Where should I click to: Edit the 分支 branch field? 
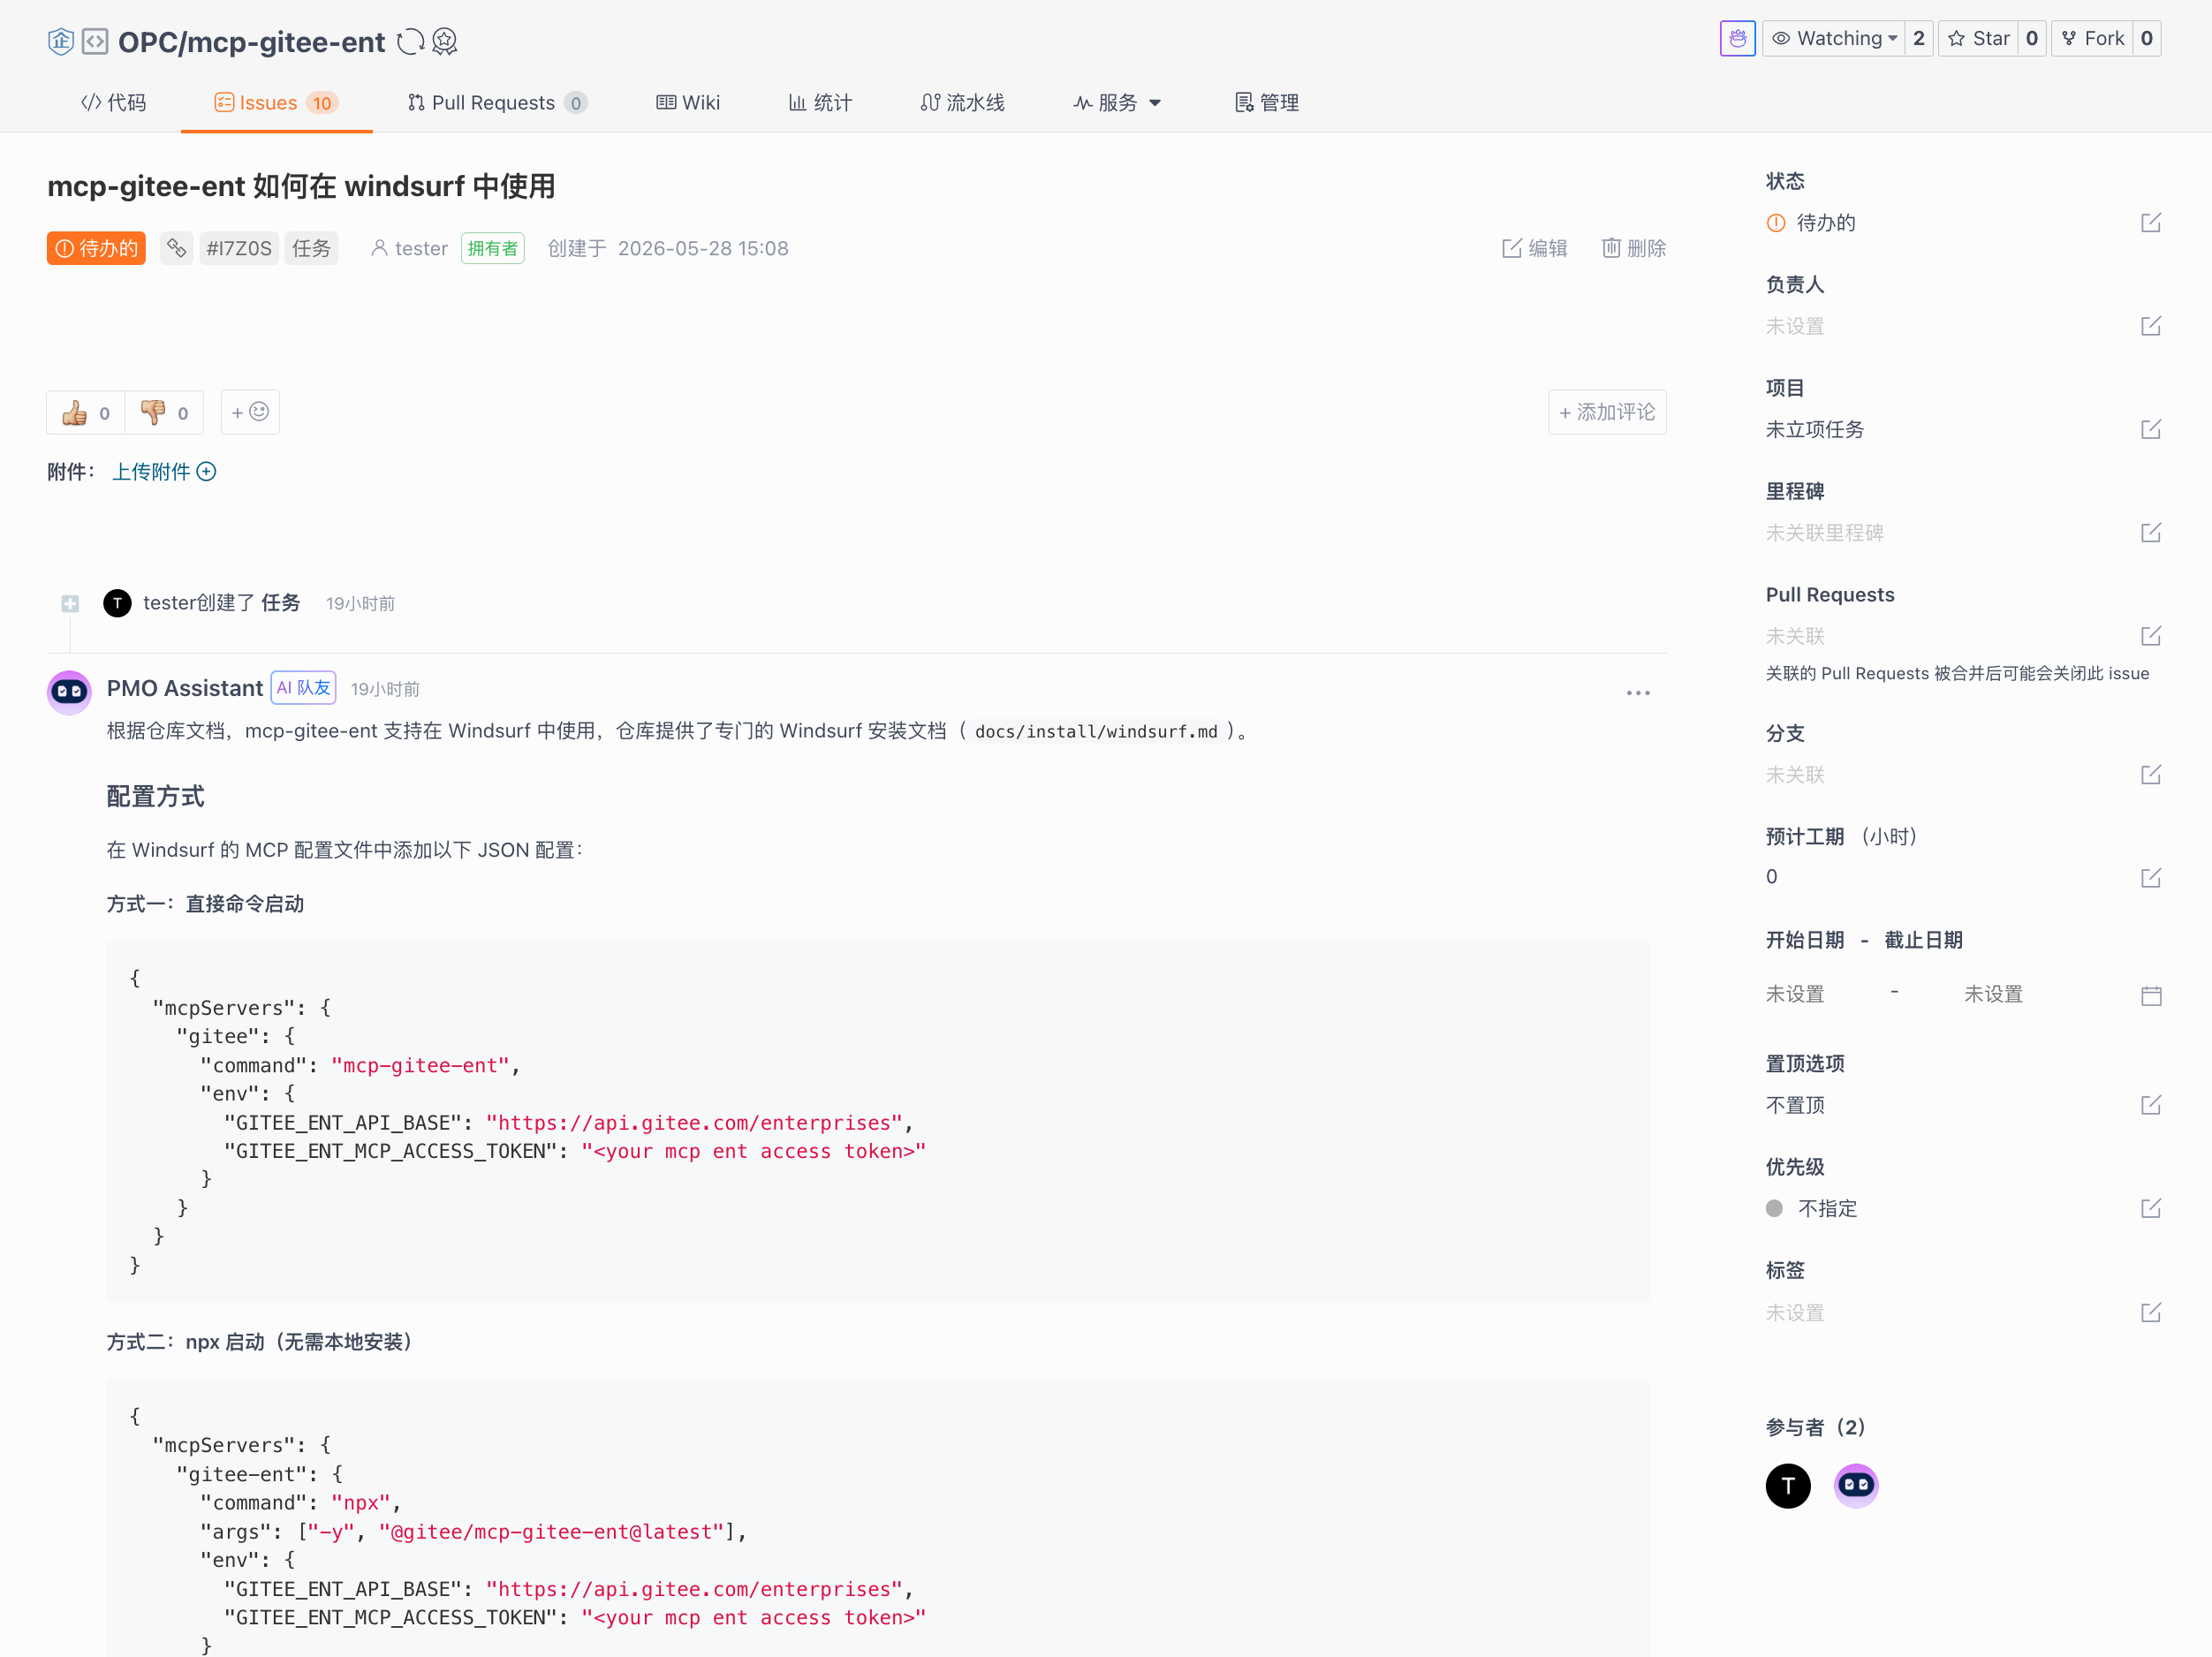tap(2151, 775)
